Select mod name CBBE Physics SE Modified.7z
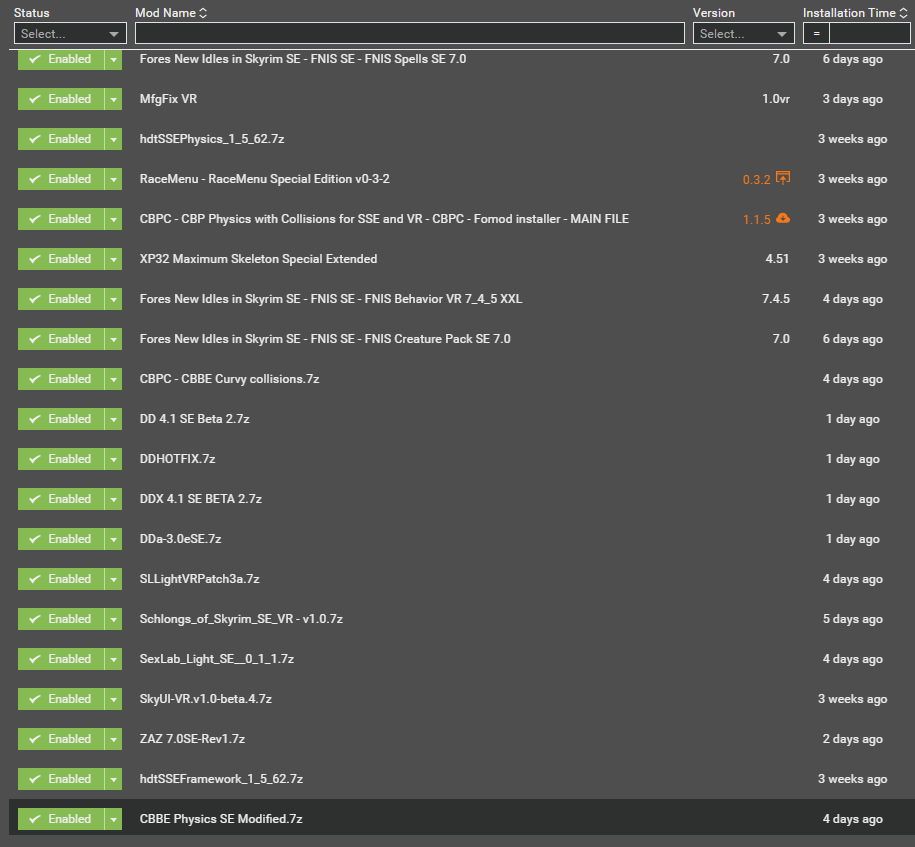 tap(221, 818)
